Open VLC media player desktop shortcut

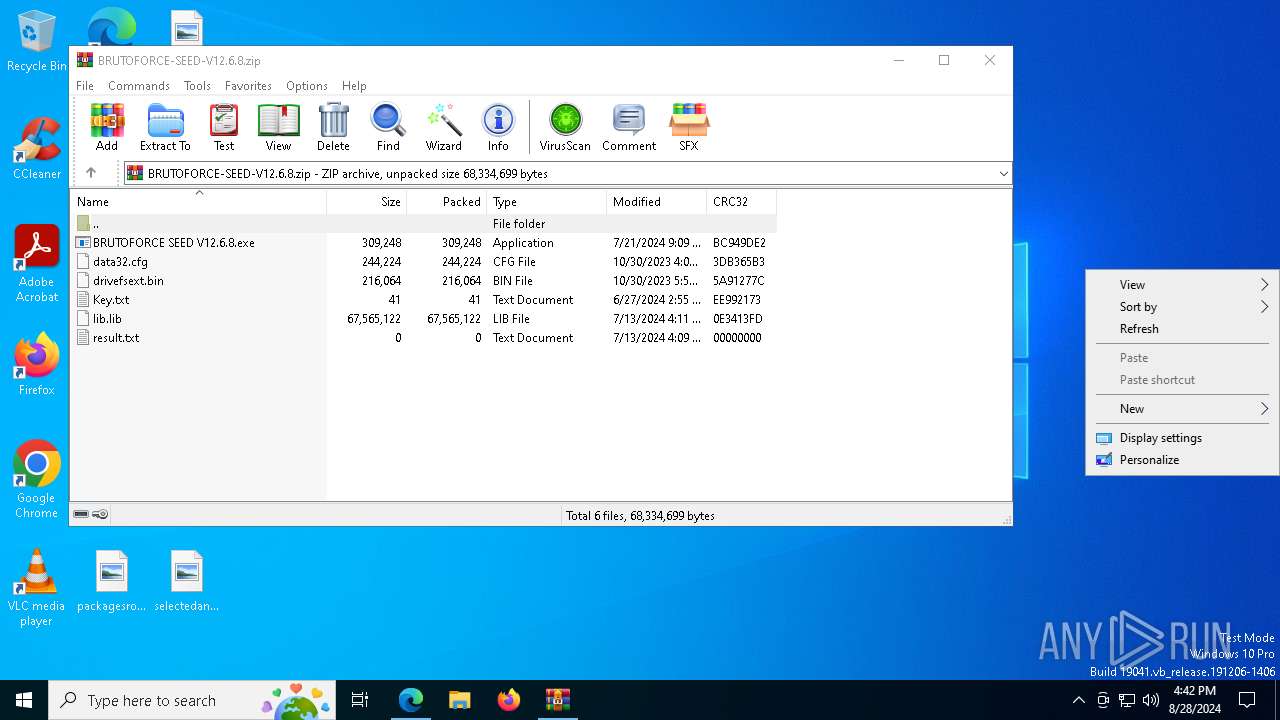[x=37, y=588]
